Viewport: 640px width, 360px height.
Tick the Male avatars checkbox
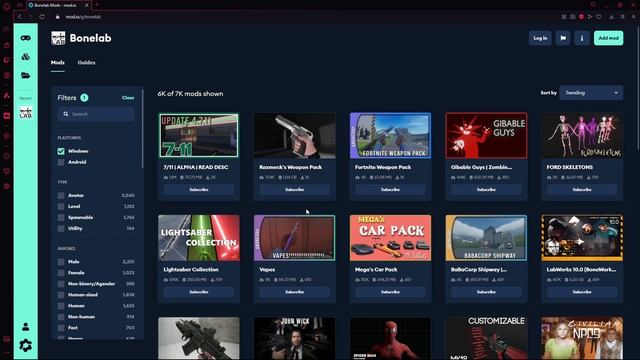click(61, 262)
